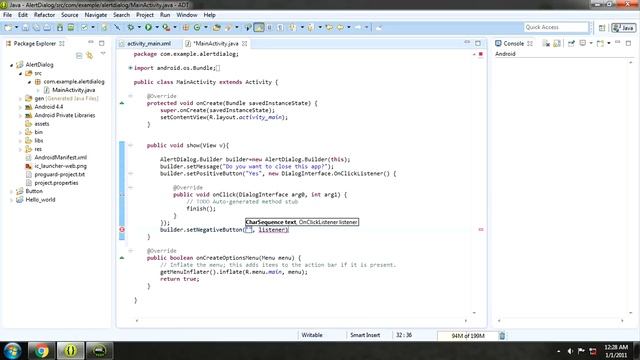This screenshot has width=640, height=360.
Task: Open the Debug dropdown arrow
Action: pyautogui.click(x=139, y=27)
